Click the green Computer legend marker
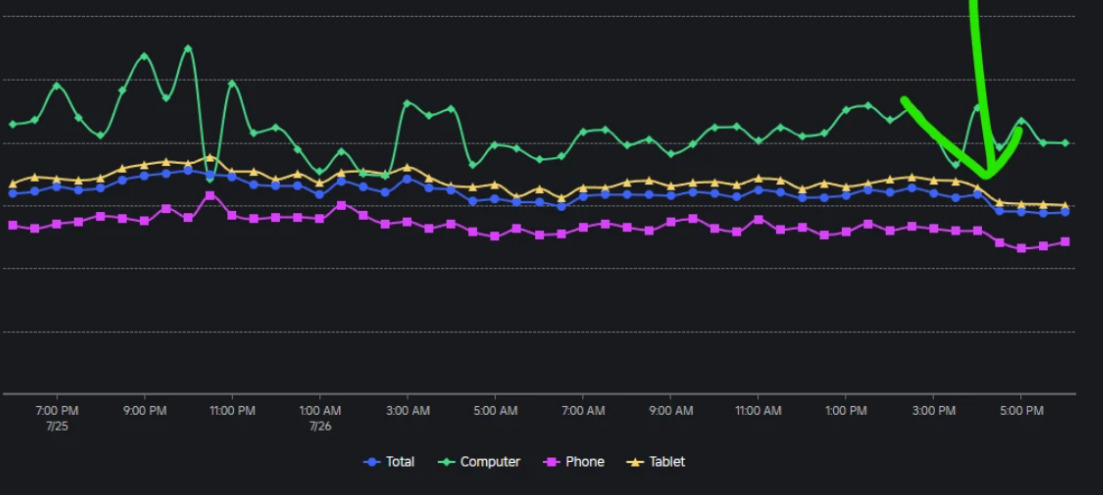The image size is (1103, 495). [447, 462]
